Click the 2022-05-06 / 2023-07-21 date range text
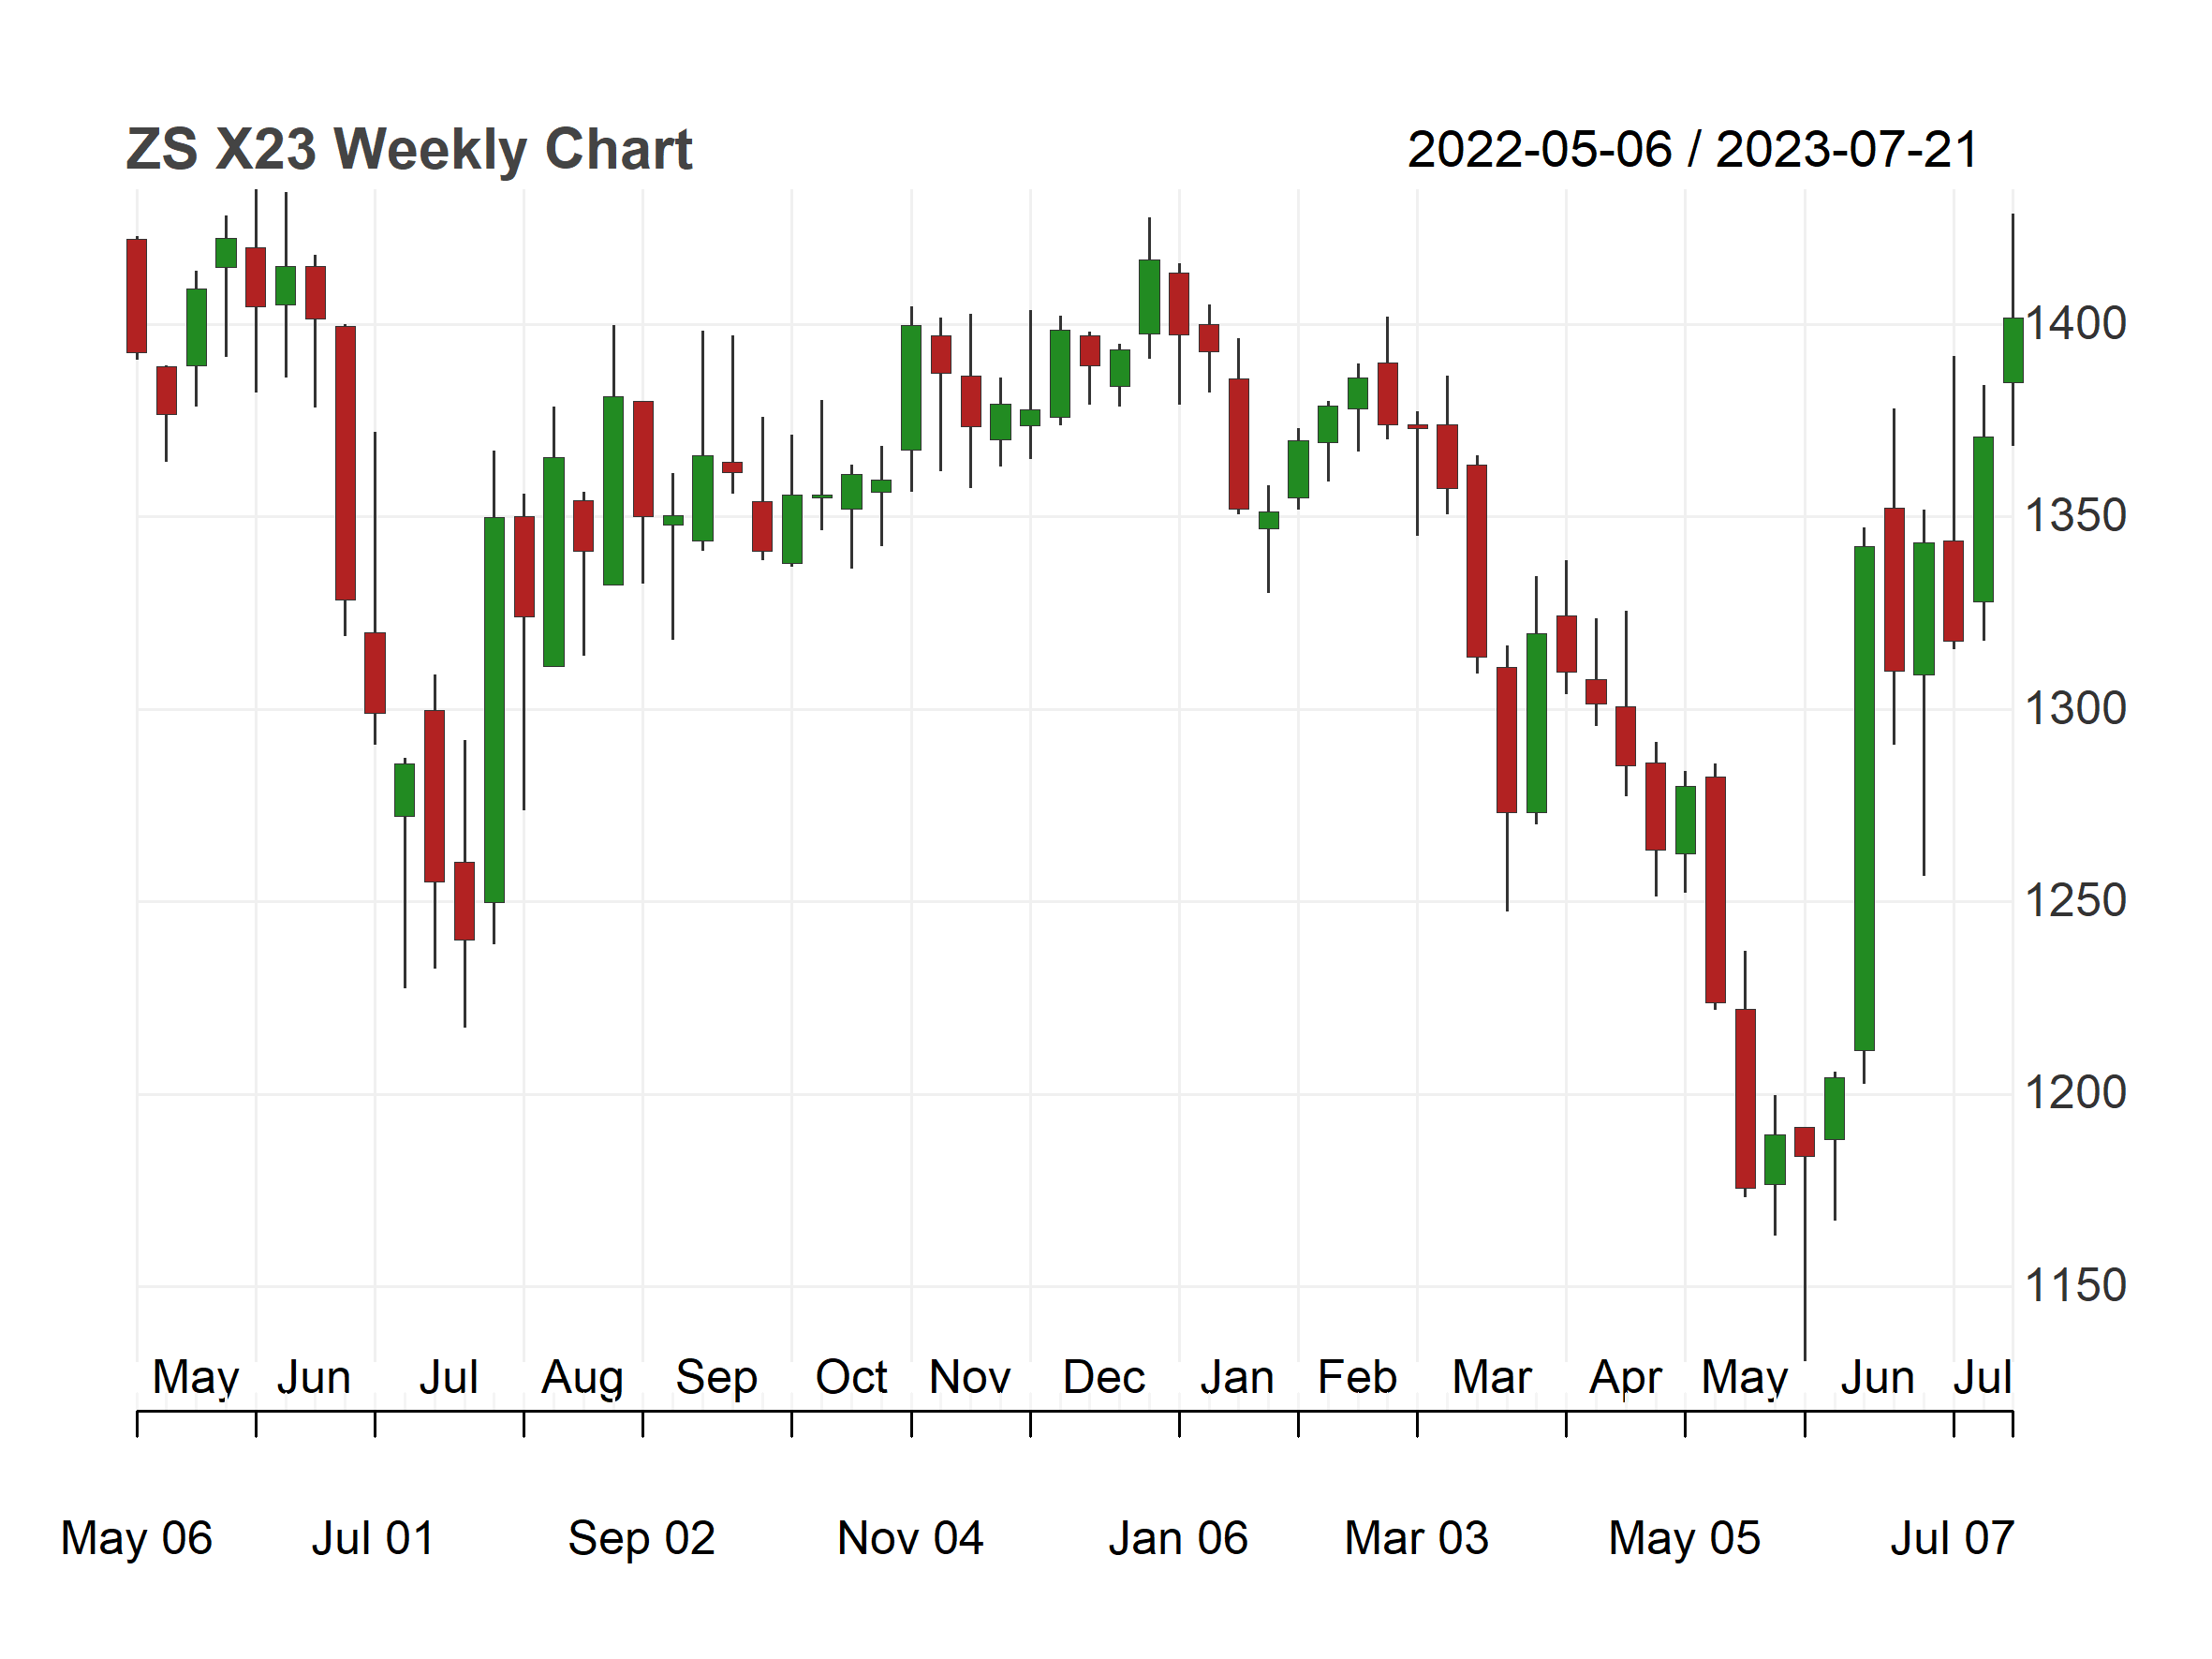2212x1659 pixels. click(x=1693, y=151)
